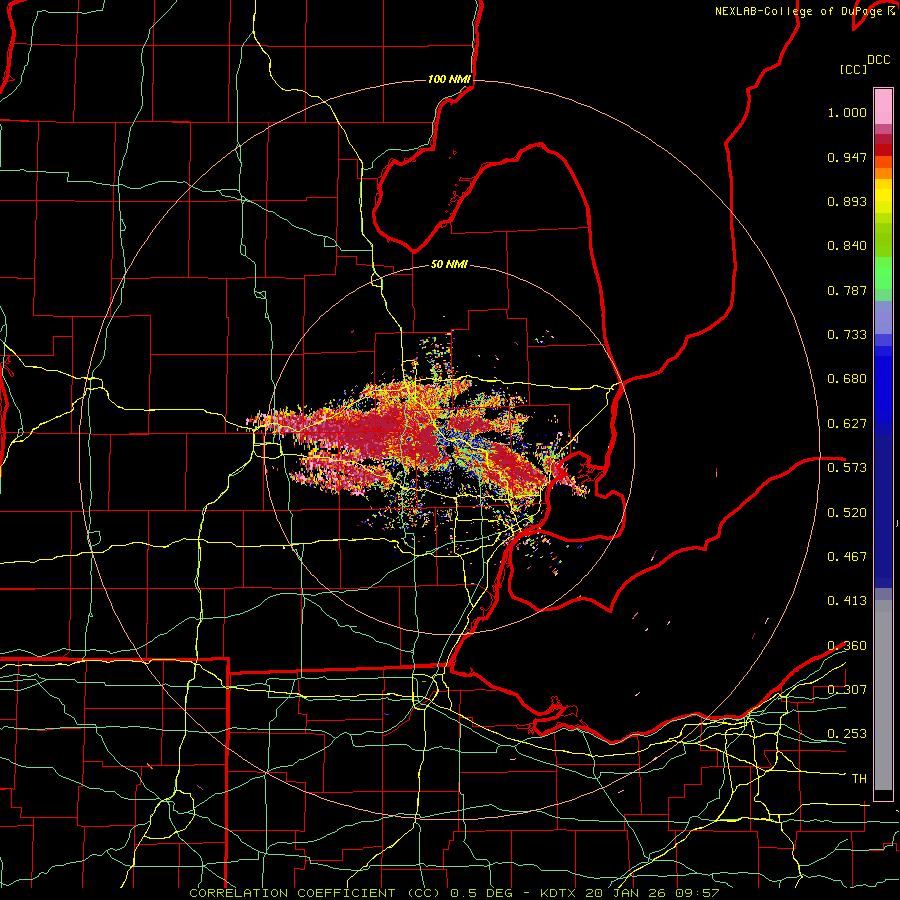The image size is (900, 900).
Task: Click the 09:57 timestamp text
Action: 697,893
